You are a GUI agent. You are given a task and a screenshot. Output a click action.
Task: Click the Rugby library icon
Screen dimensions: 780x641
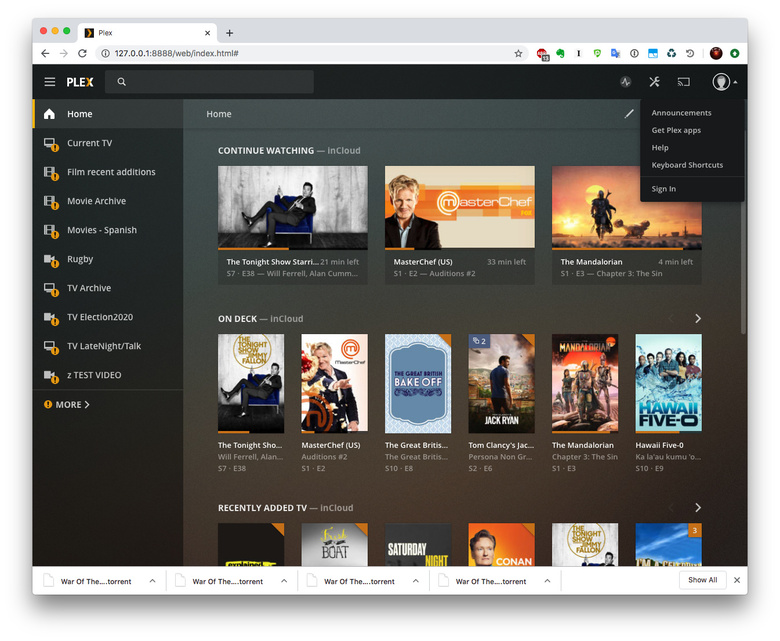(51, 260)
